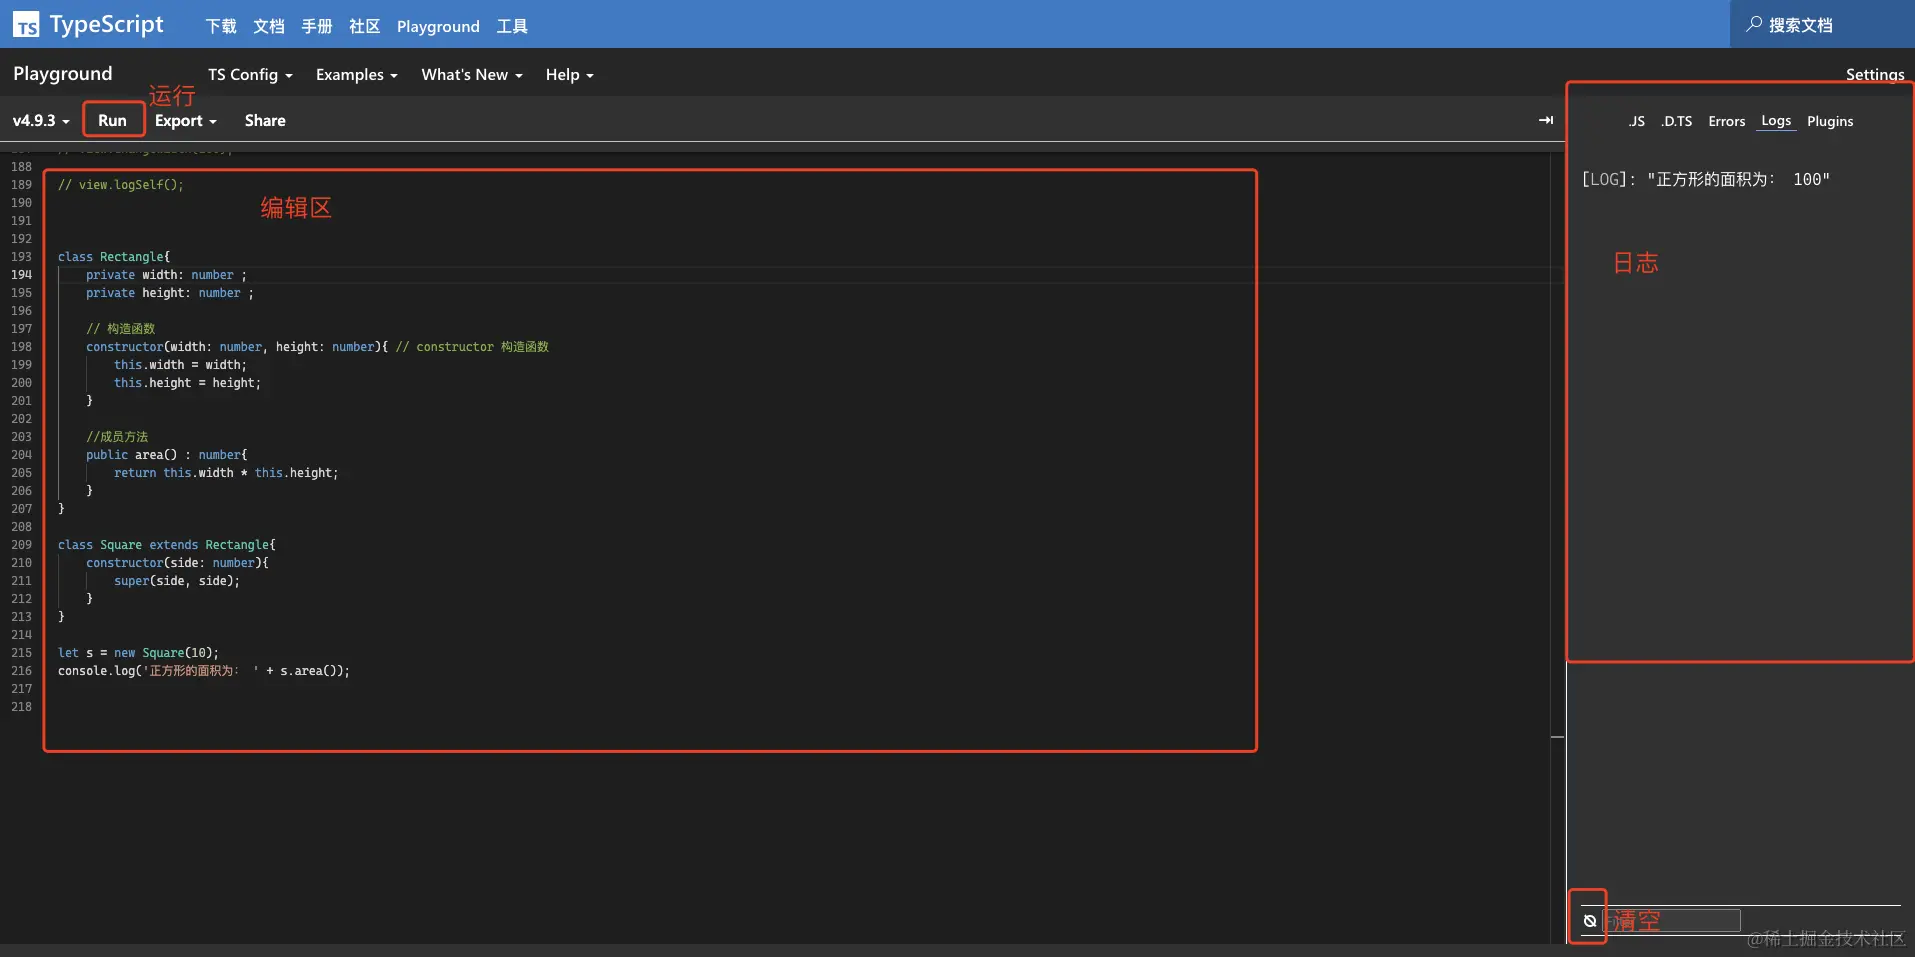Screen dimensions: 1915x957
Task: Focus the log filter input field
Action: (x=1672, y=921)
